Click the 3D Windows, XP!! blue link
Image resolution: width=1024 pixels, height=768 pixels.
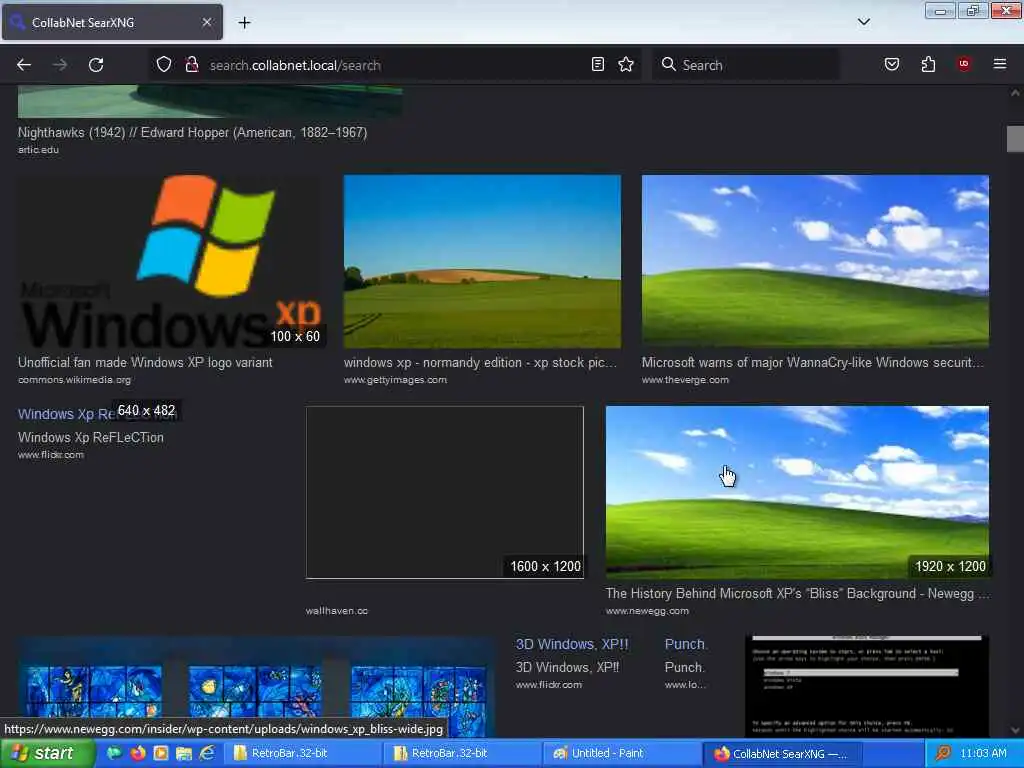pyautogui.click(x=571, y=644)
